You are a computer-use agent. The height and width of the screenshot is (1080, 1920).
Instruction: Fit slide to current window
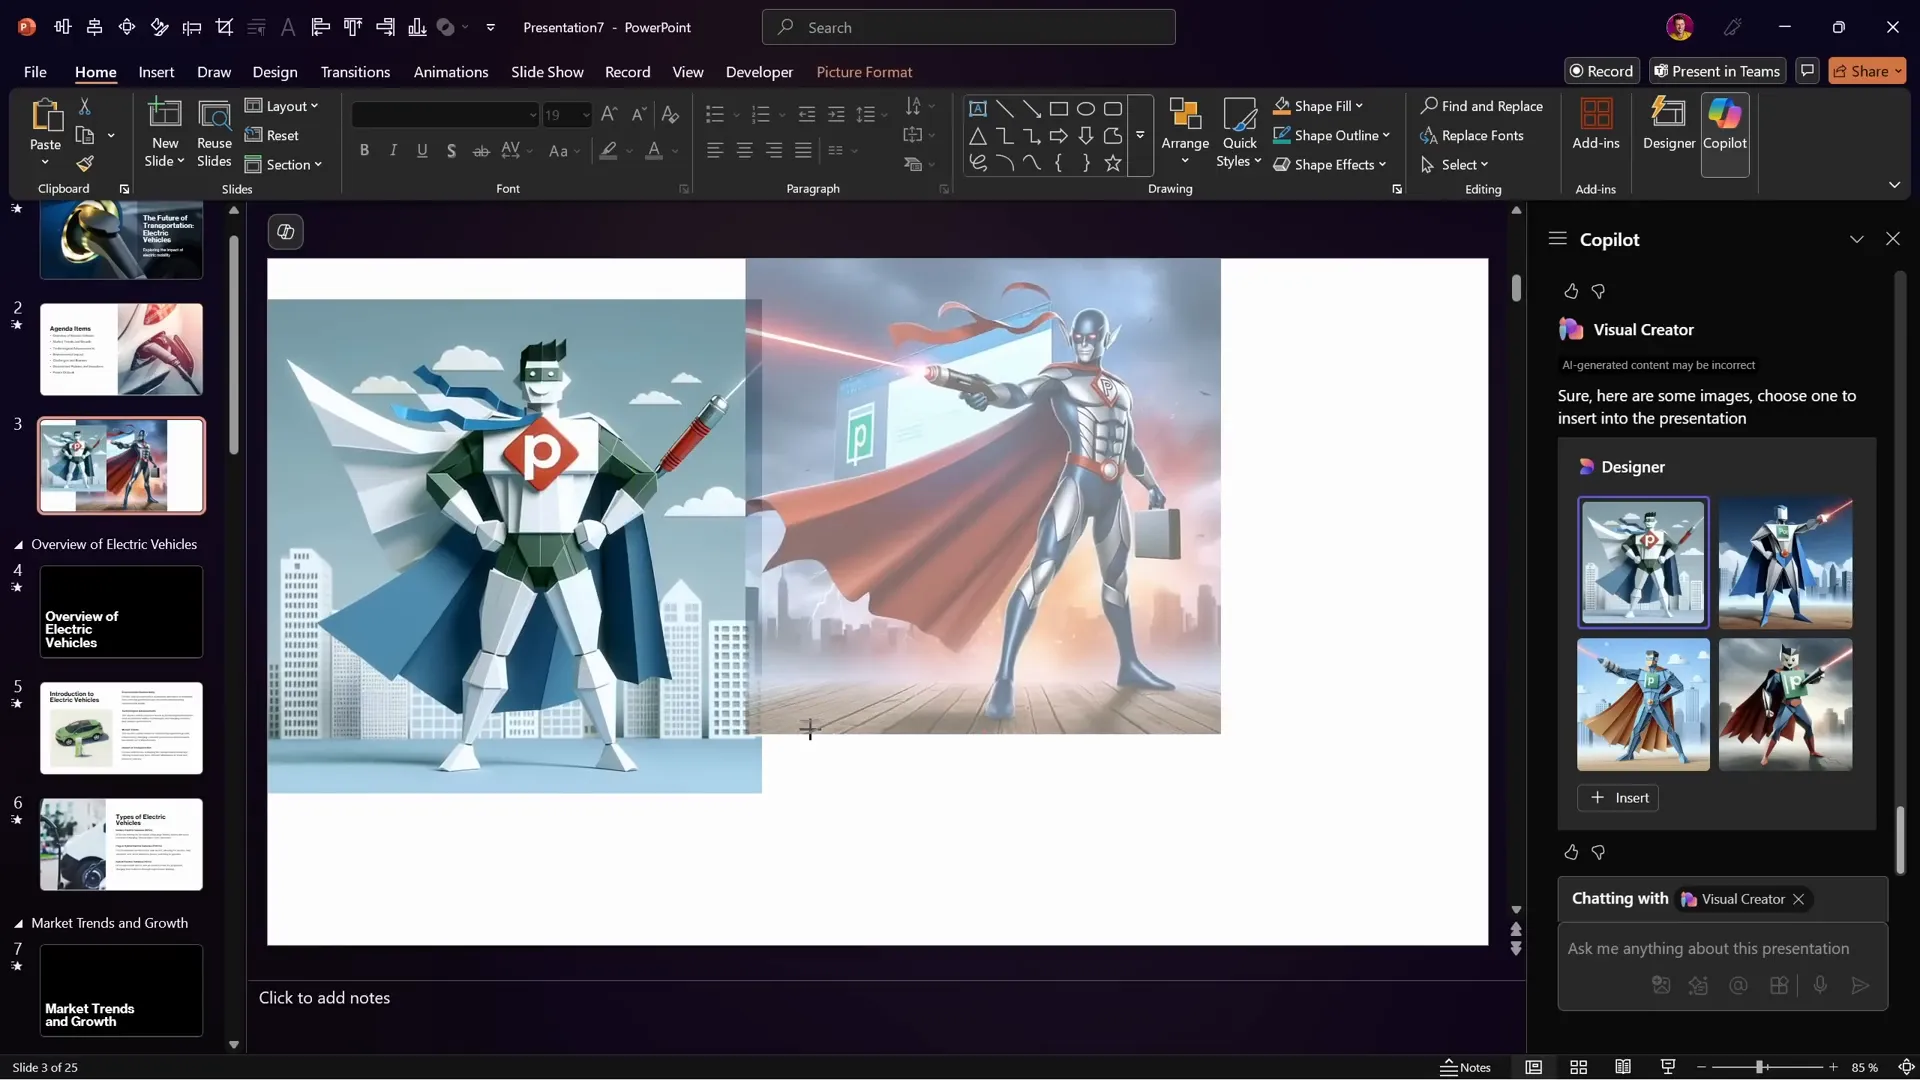click(1906, 1067)
